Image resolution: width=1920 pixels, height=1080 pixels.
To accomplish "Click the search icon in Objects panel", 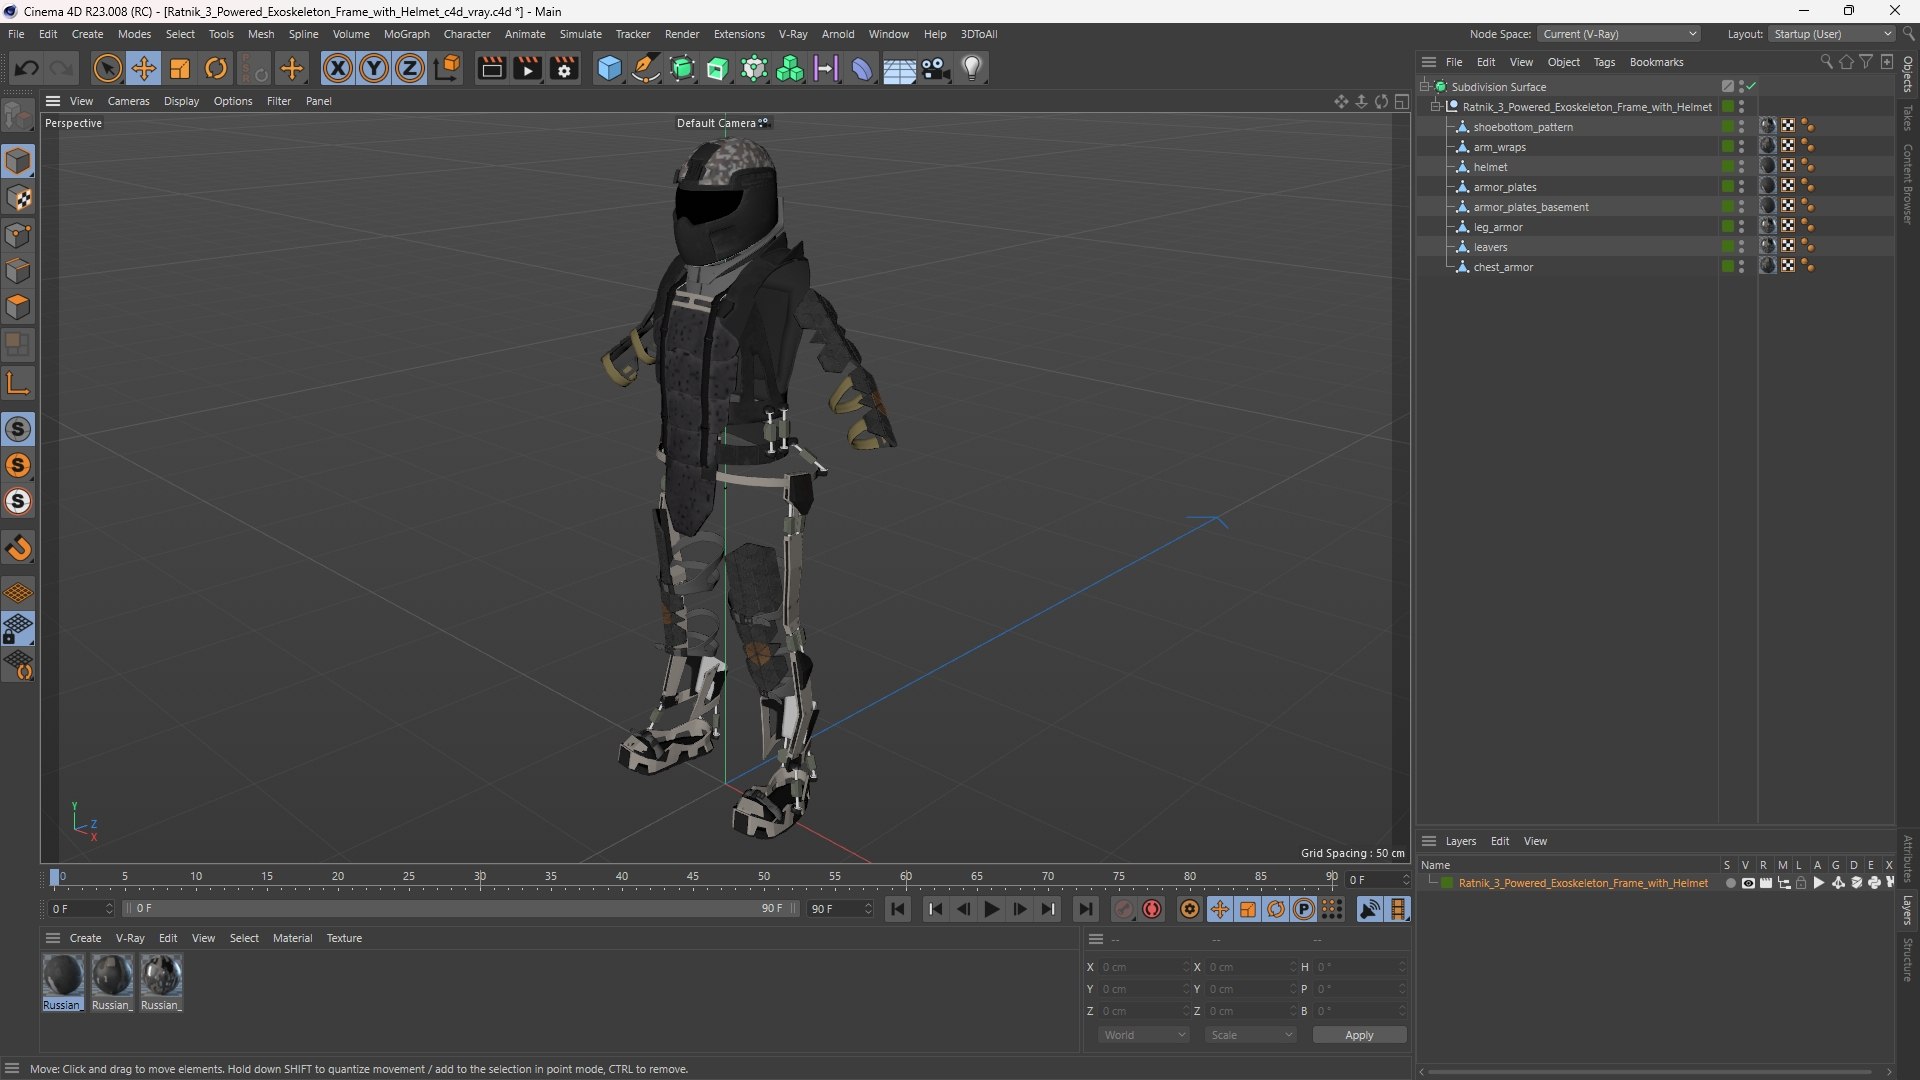I will pyautogui.click(x=1826, y=62).
